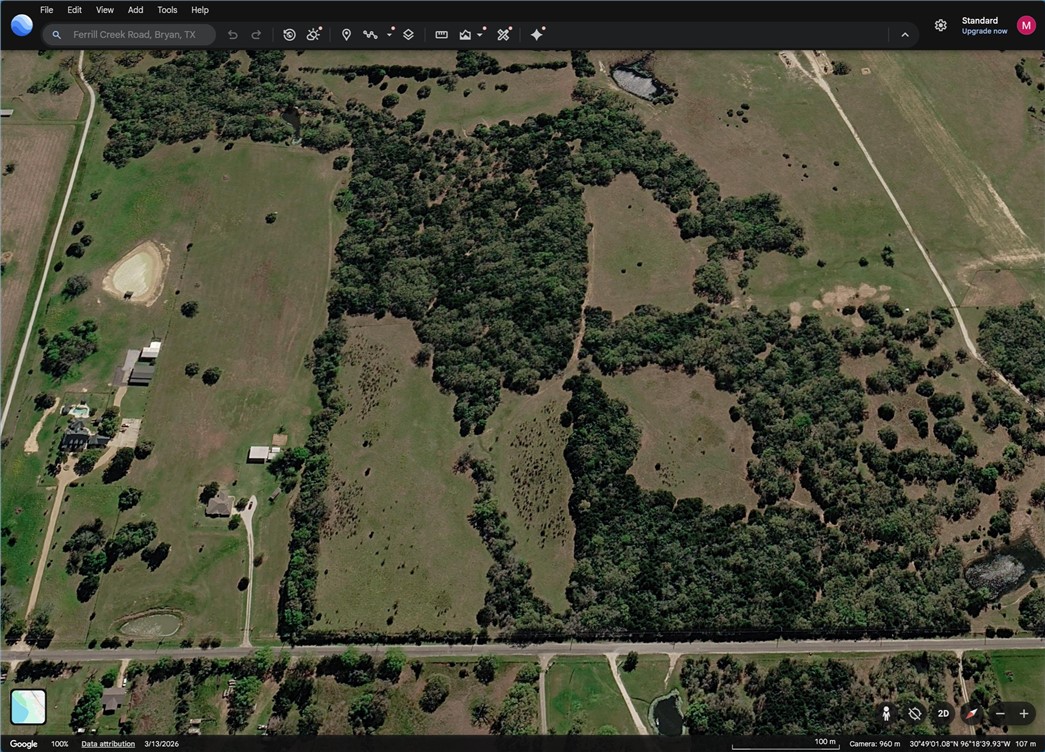Open the Gemini sparkle assistant

537,34
